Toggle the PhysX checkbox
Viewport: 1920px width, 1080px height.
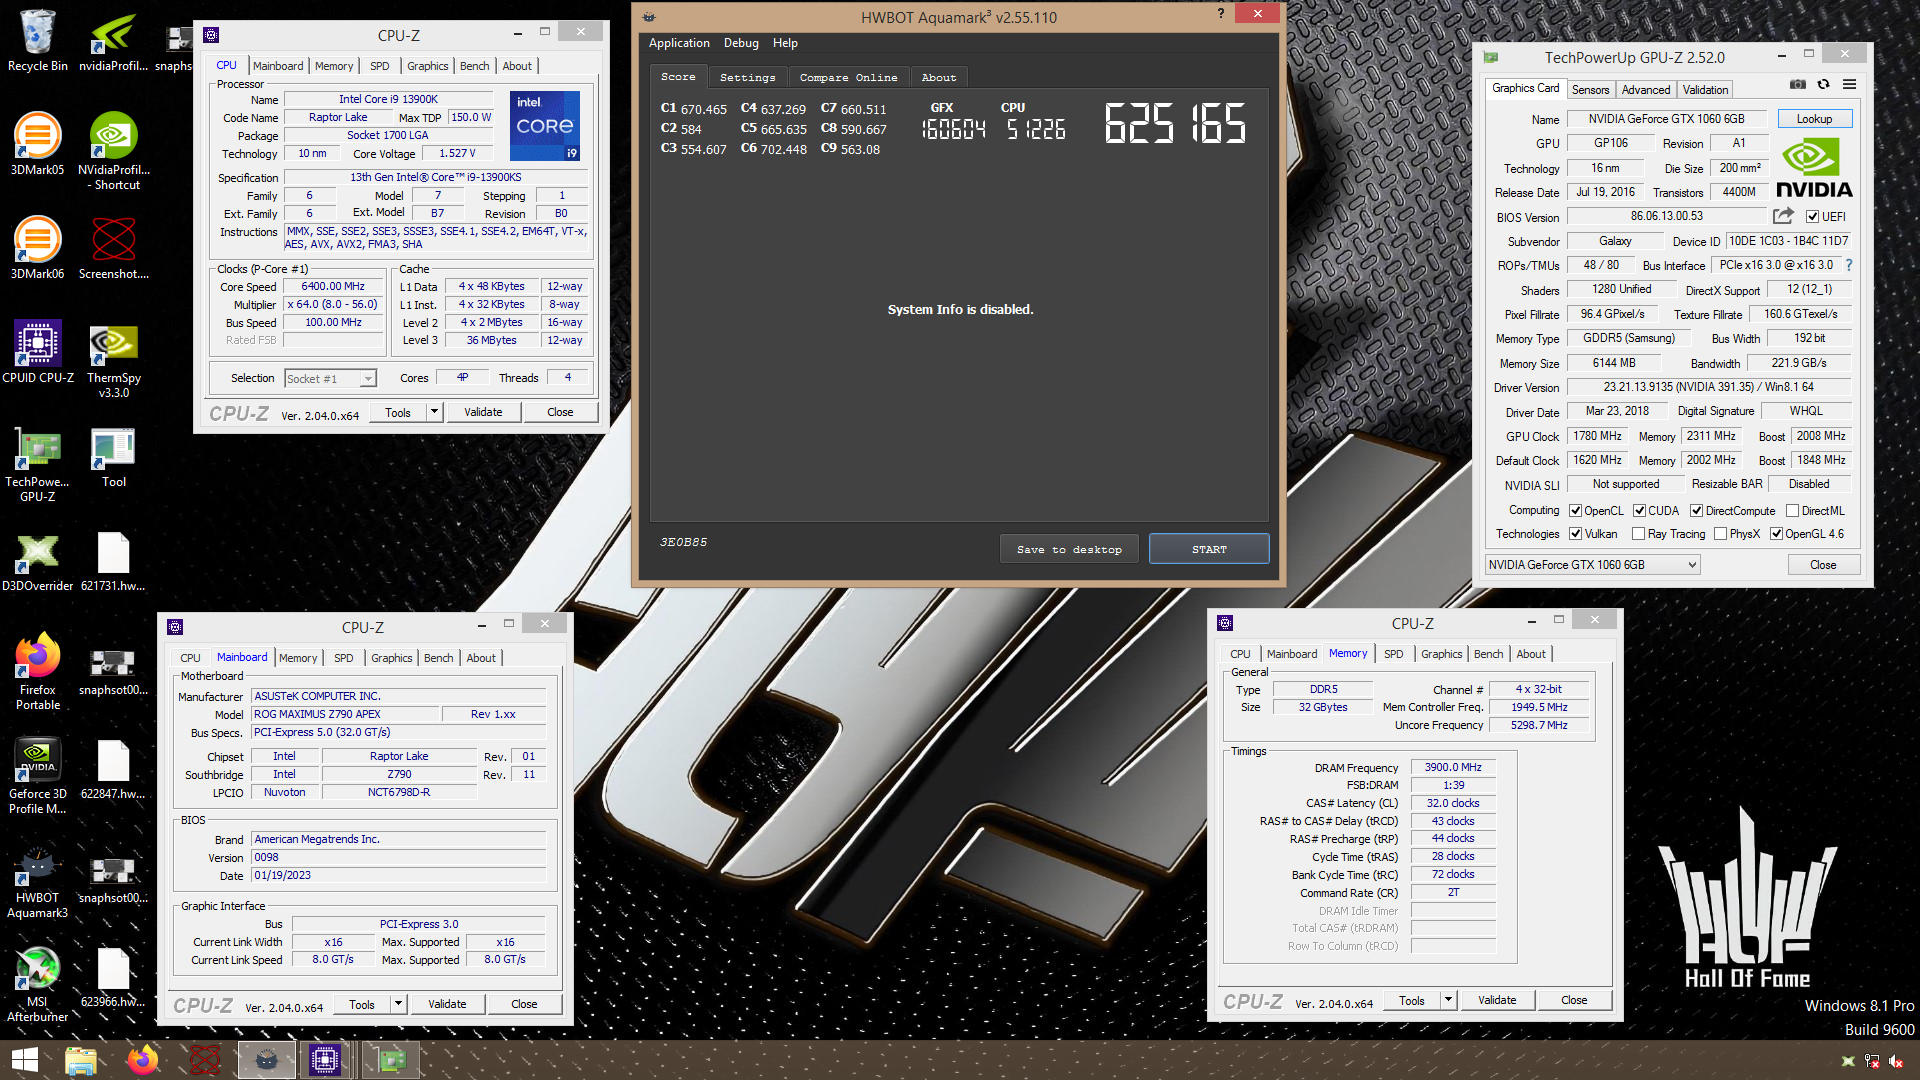pyautogui.click(x=1720, y=534)
